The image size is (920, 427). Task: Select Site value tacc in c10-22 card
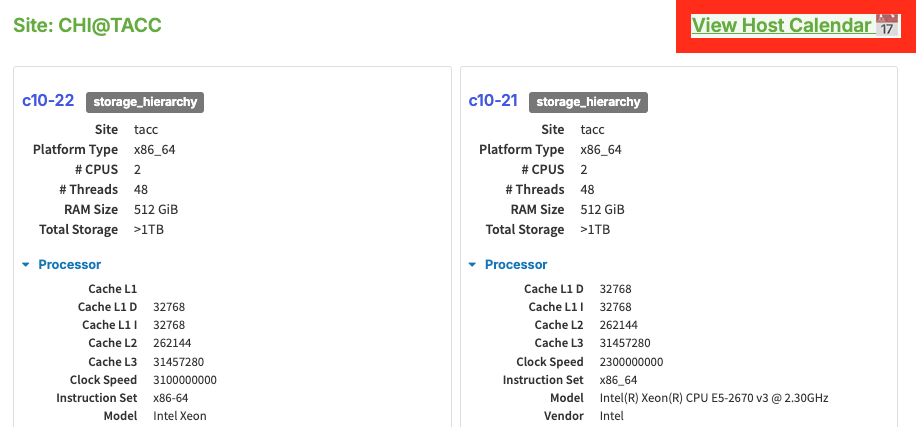point(146,130)
